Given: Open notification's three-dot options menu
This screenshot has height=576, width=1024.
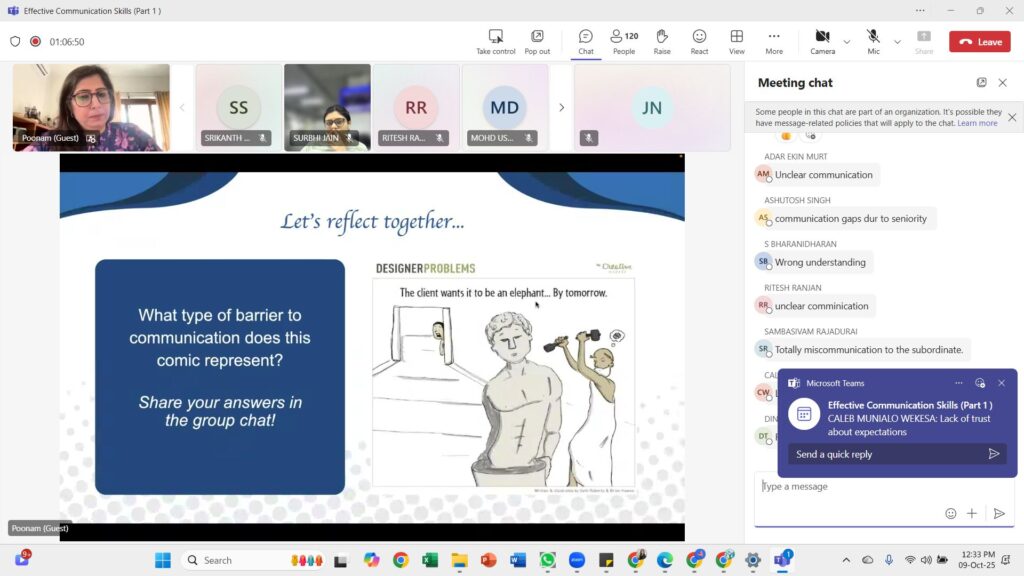Looking at the screenshot, I should [x=958, y=383].
